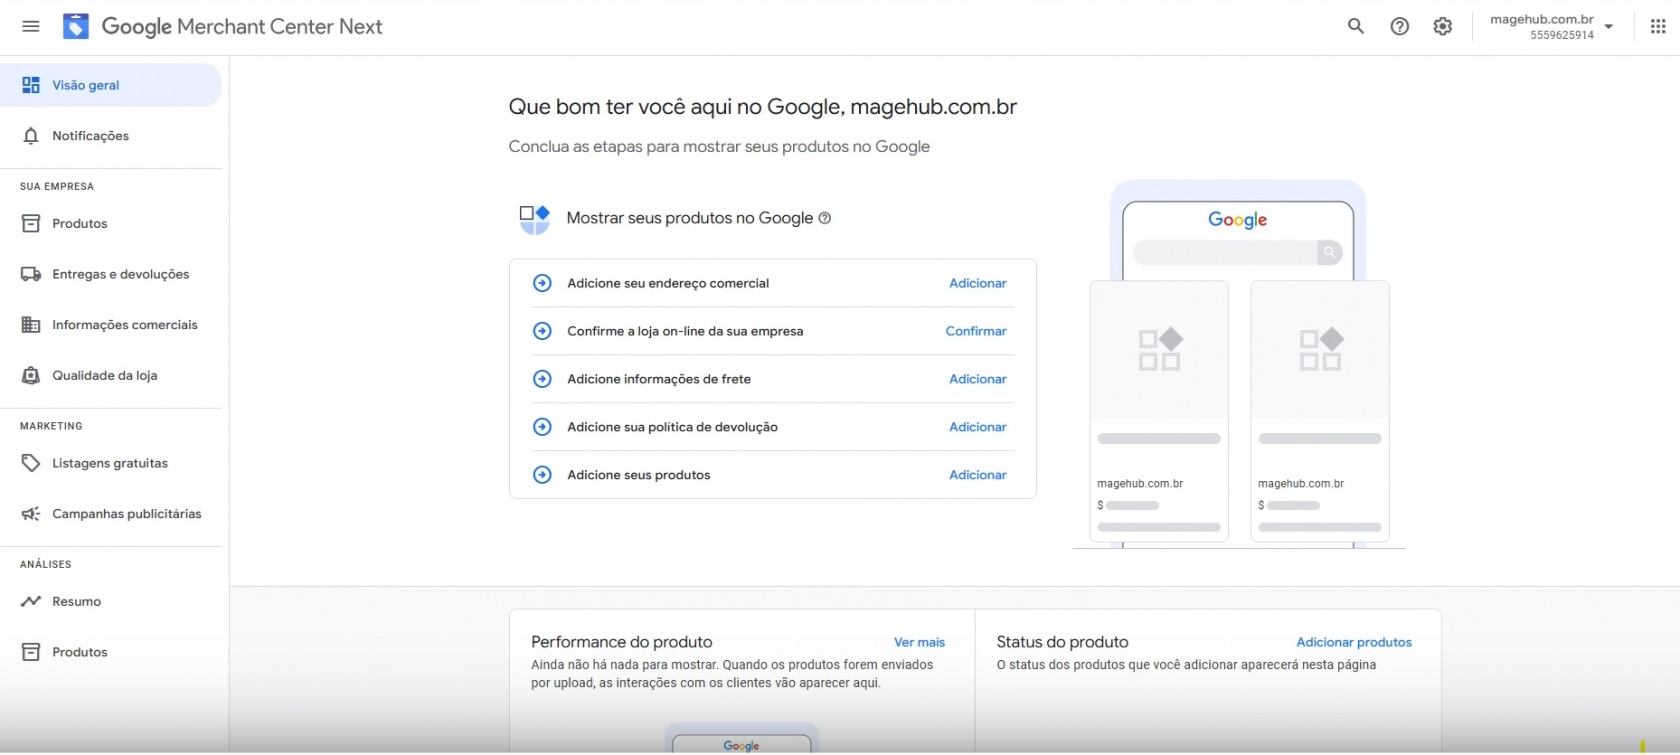Click the arrow icon beside Adicione seus produtos
This screenshot has width=1680, height=755.
[x=542, y=475]
